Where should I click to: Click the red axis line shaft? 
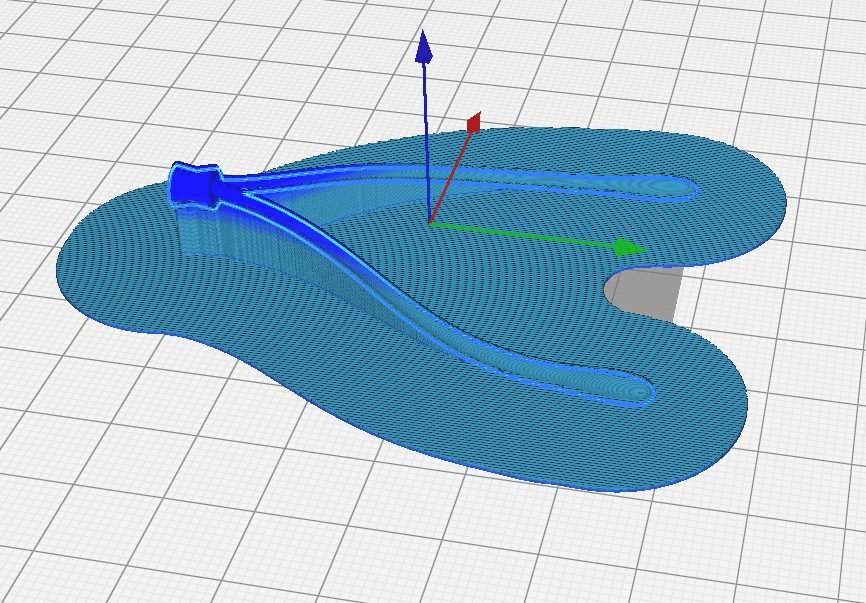coord(450,177)
